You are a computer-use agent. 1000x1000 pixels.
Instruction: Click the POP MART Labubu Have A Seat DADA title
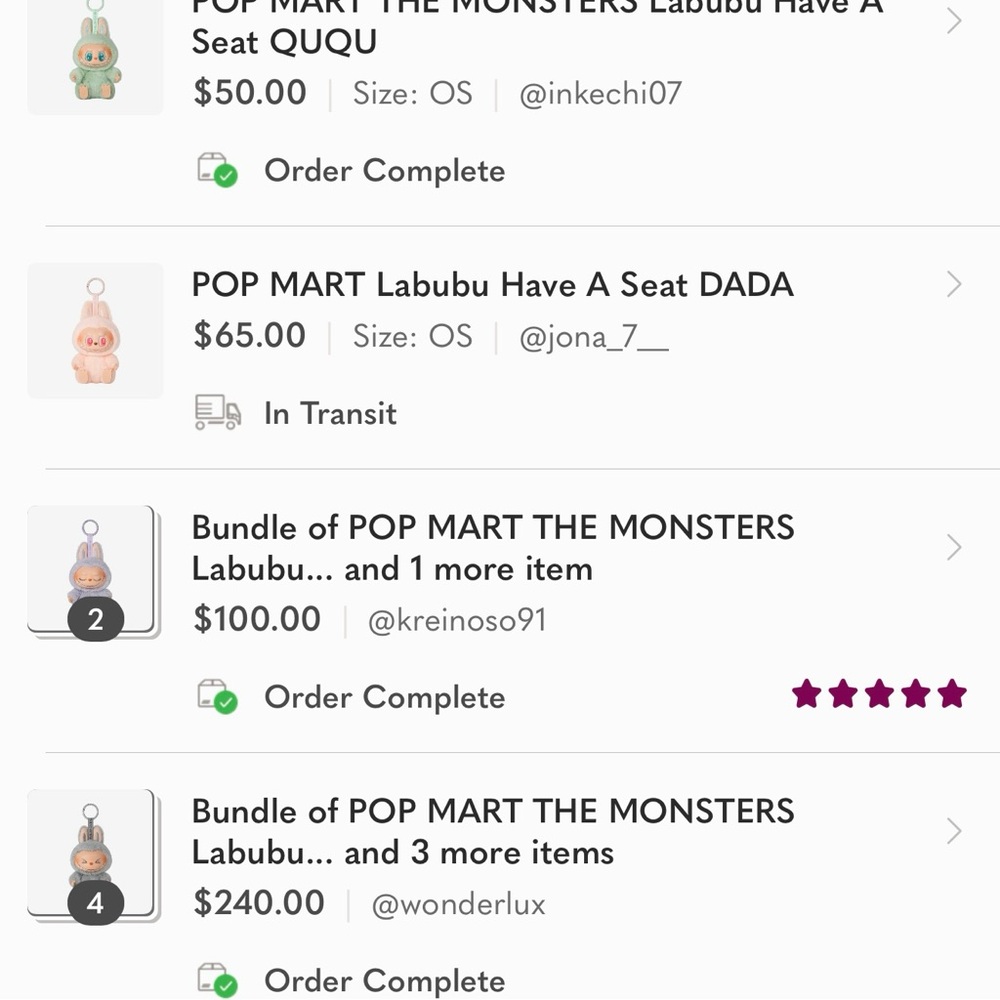[x=492, y=285]
